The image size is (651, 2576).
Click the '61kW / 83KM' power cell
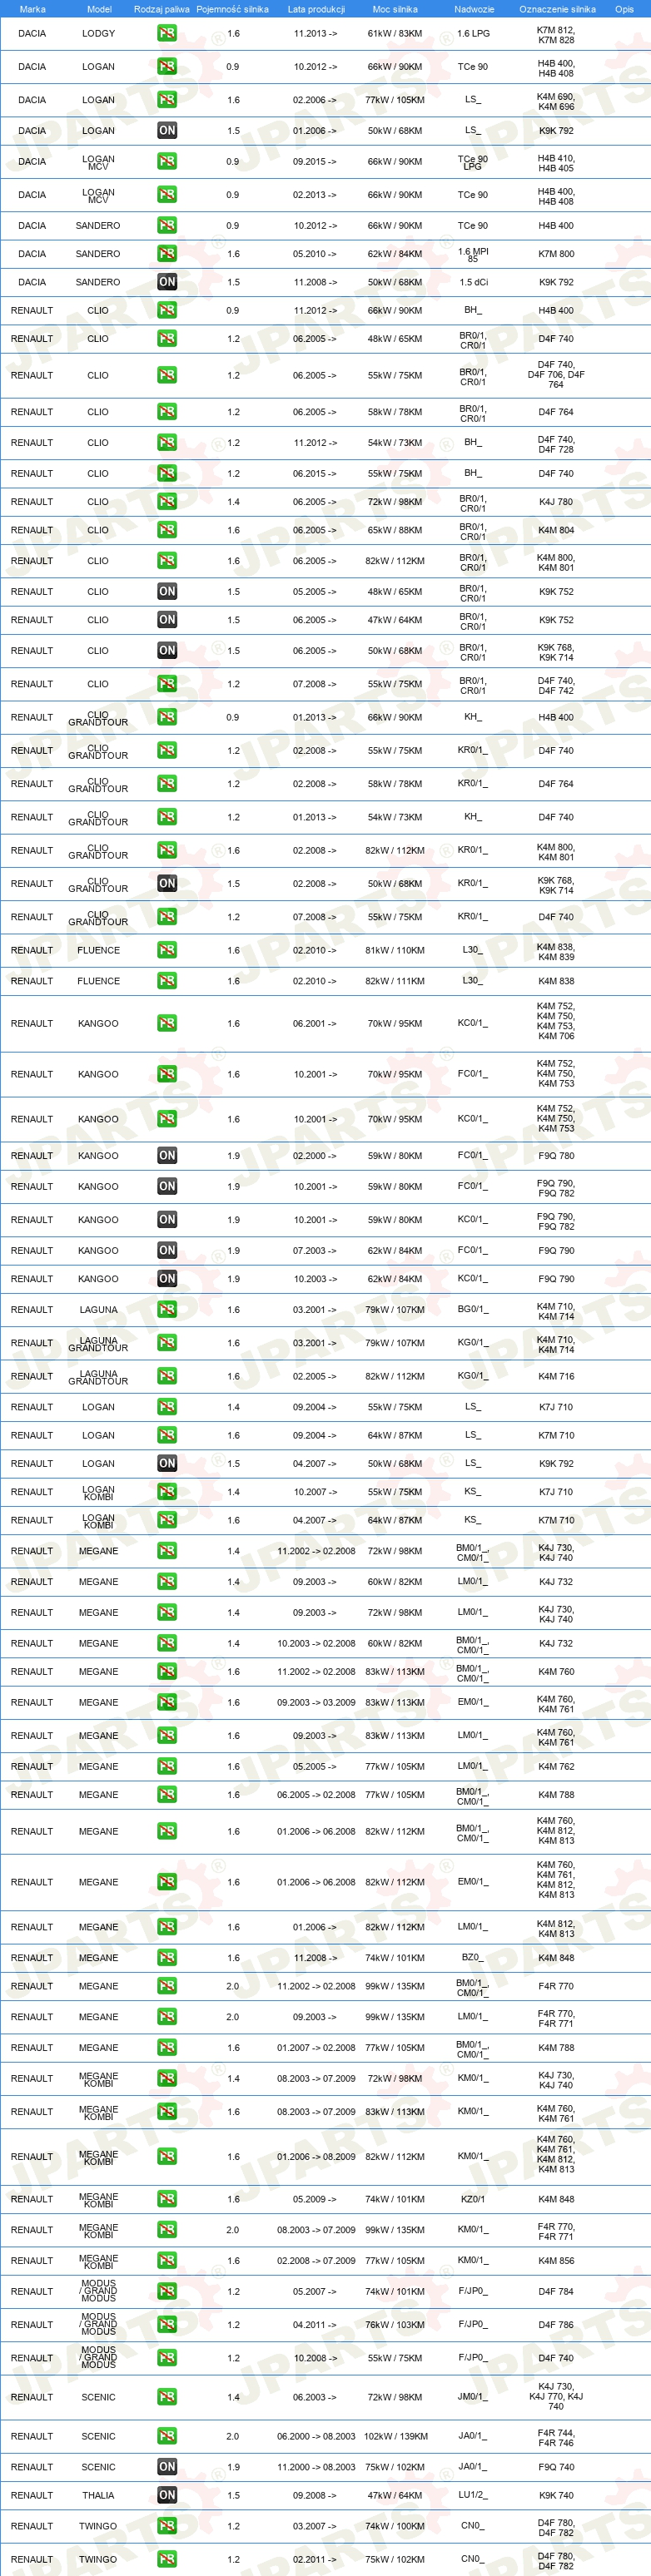pos(395,33)
